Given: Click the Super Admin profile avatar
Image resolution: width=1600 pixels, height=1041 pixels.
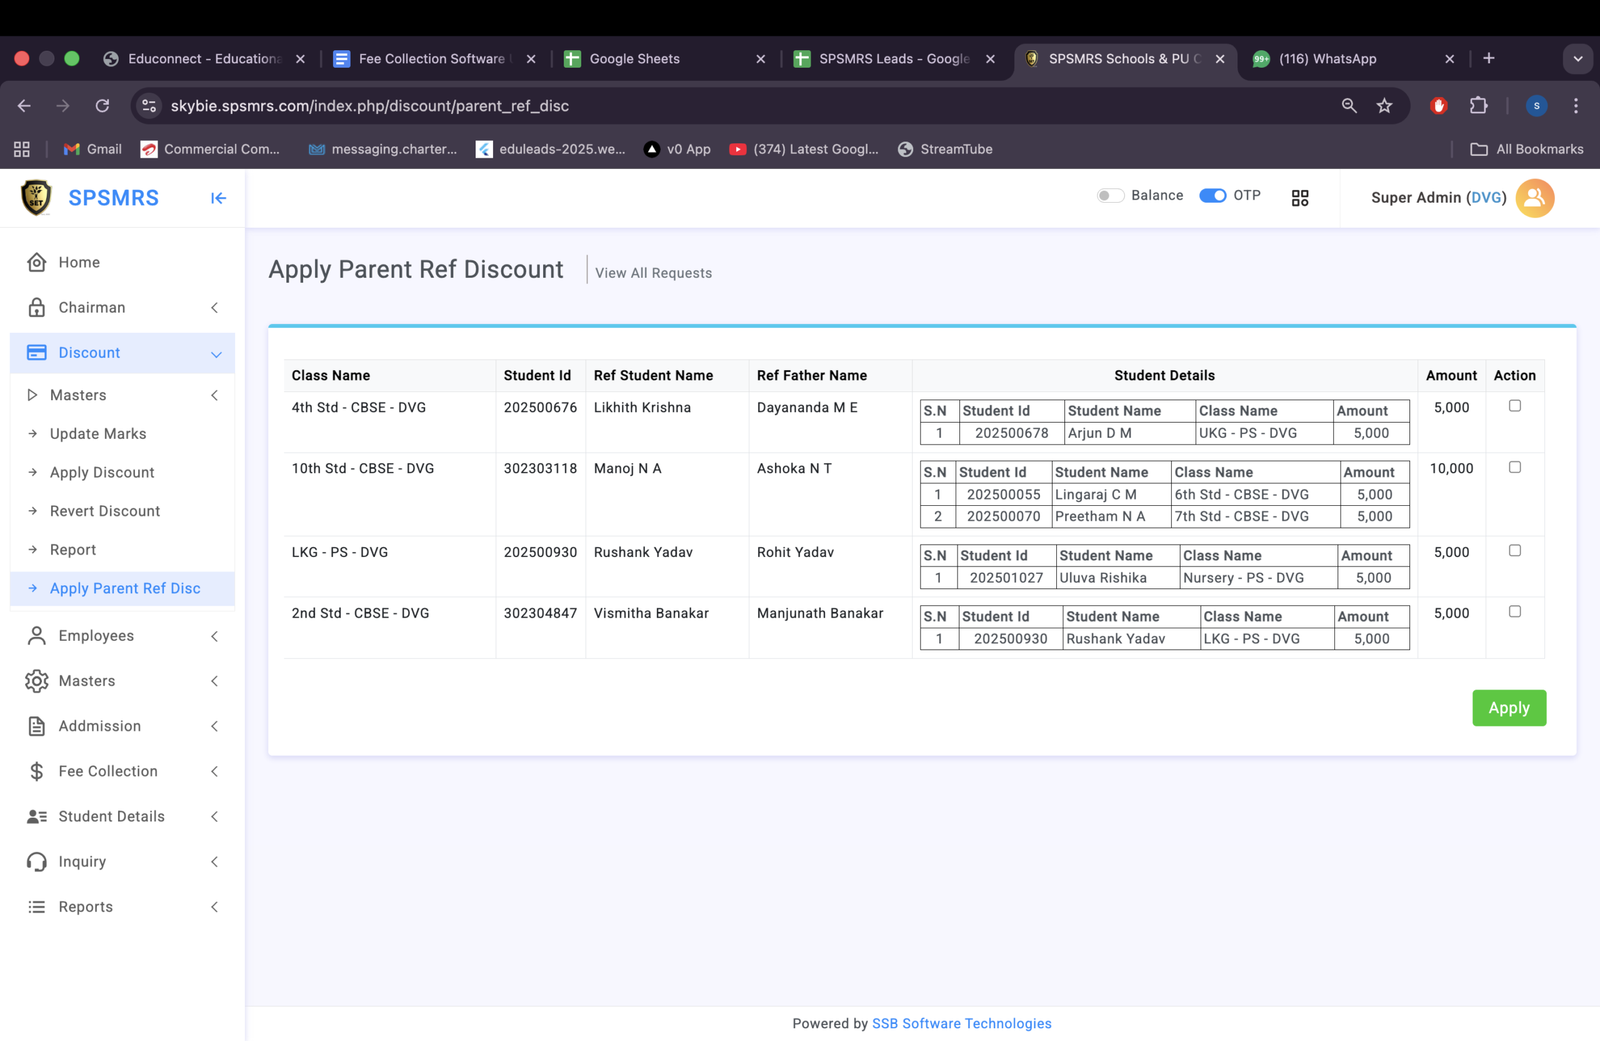Looking at the screenshot, I should point(1534,198).
